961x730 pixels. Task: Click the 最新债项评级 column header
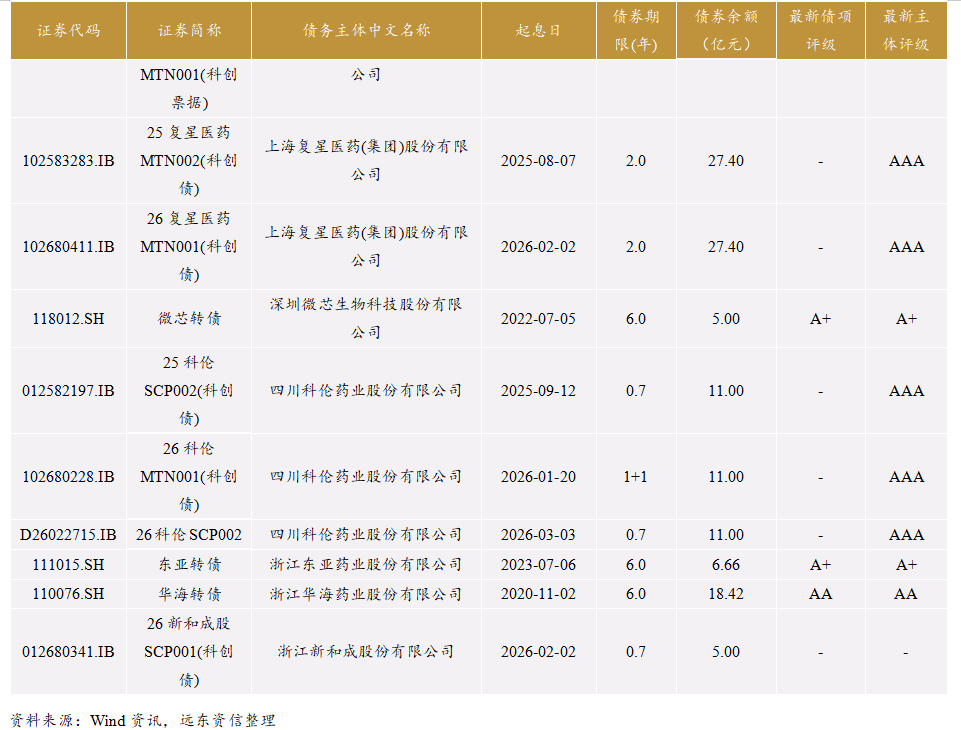click(821, 31)
